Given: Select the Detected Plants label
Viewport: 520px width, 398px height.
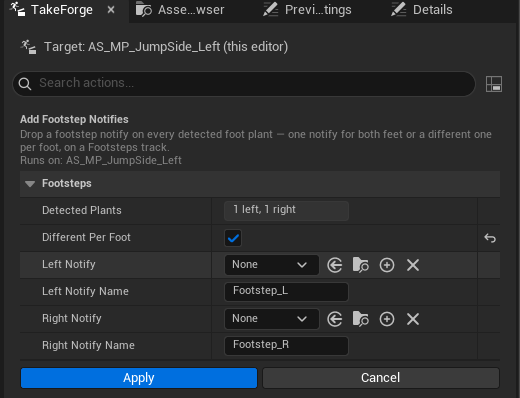Looking at the screenshot, I should click(82, 211).
